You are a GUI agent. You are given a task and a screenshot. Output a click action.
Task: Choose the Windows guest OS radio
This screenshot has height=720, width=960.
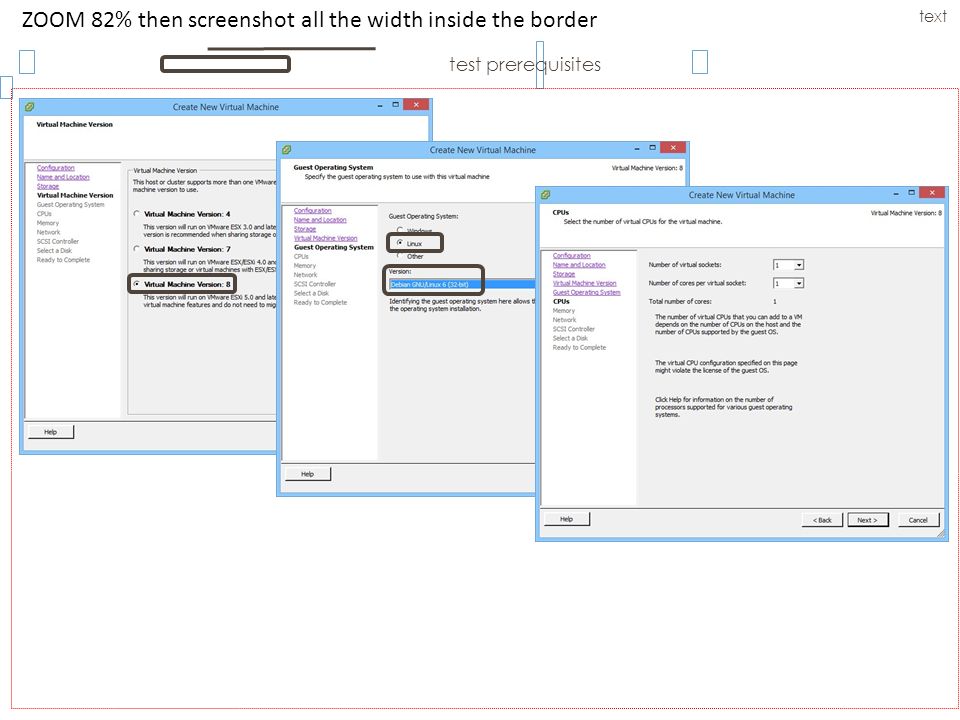400,230
